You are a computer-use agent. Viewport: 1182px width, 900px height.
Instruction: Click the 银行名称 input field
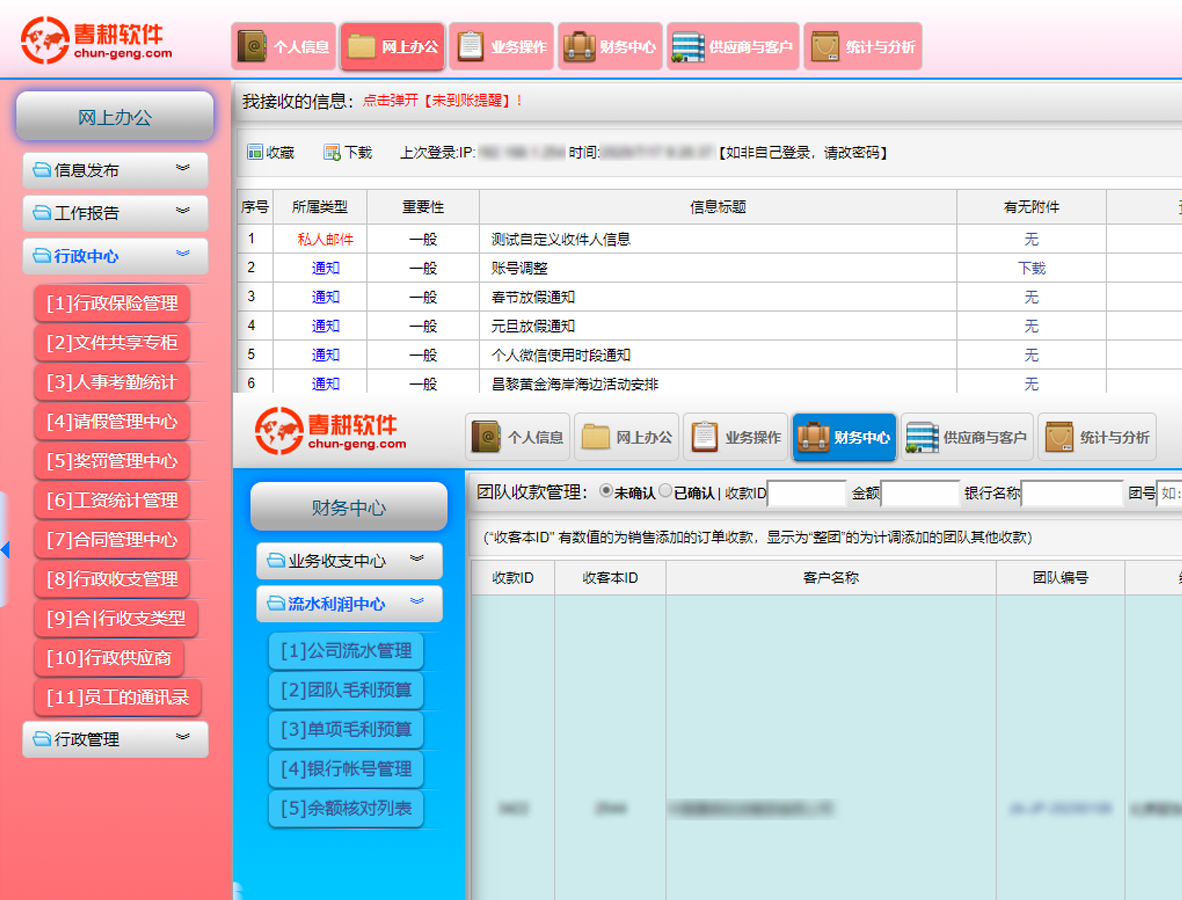pos(1072,493)
